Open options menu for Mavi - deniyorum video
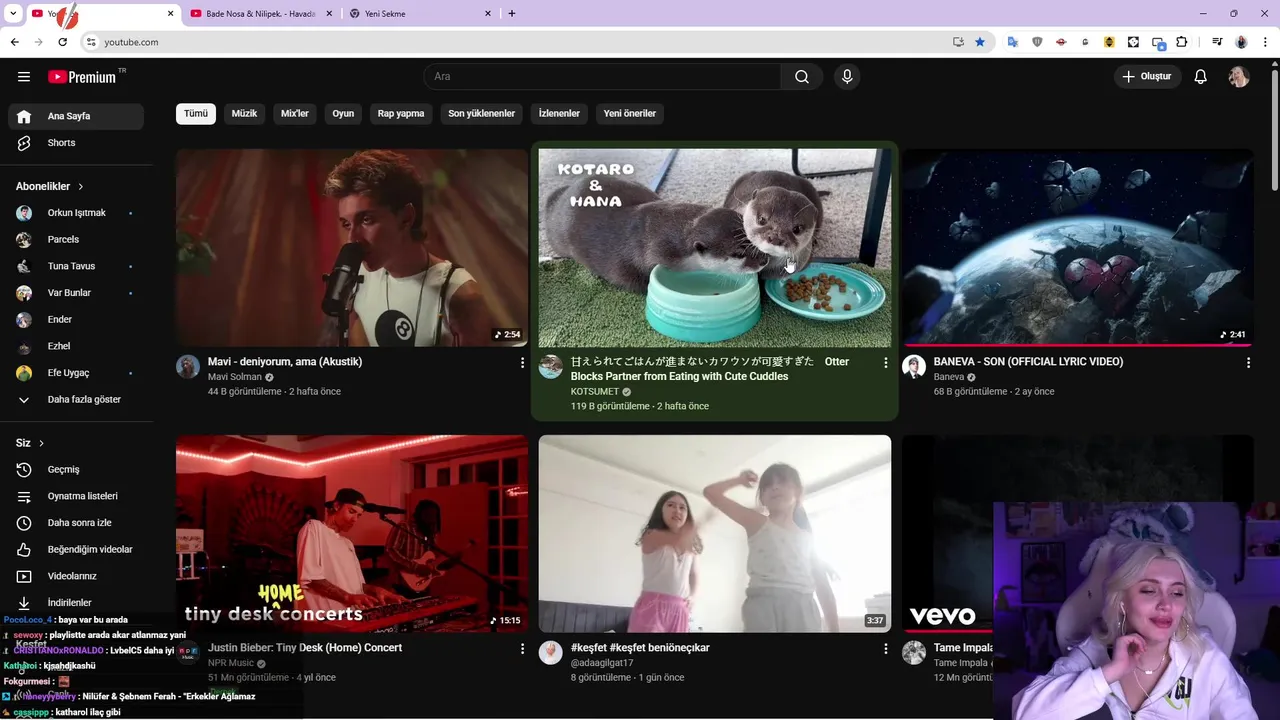1280x720 pixels. (x=522, y=363)
